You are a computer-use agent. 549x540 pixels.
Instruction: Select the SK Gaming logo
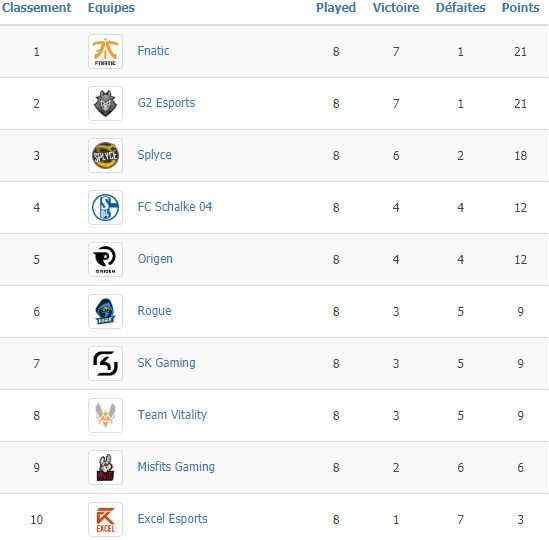tap(105, 364)
